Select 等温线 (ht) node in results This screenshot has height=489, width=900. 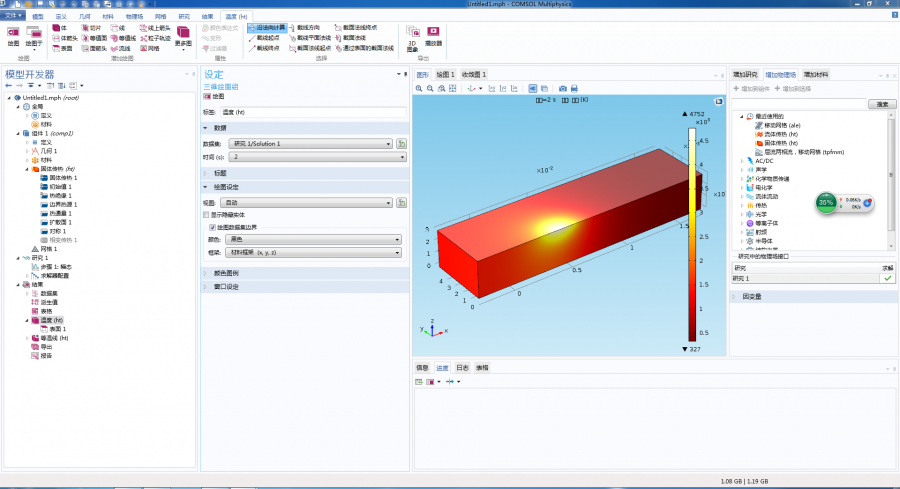[50, 338]
